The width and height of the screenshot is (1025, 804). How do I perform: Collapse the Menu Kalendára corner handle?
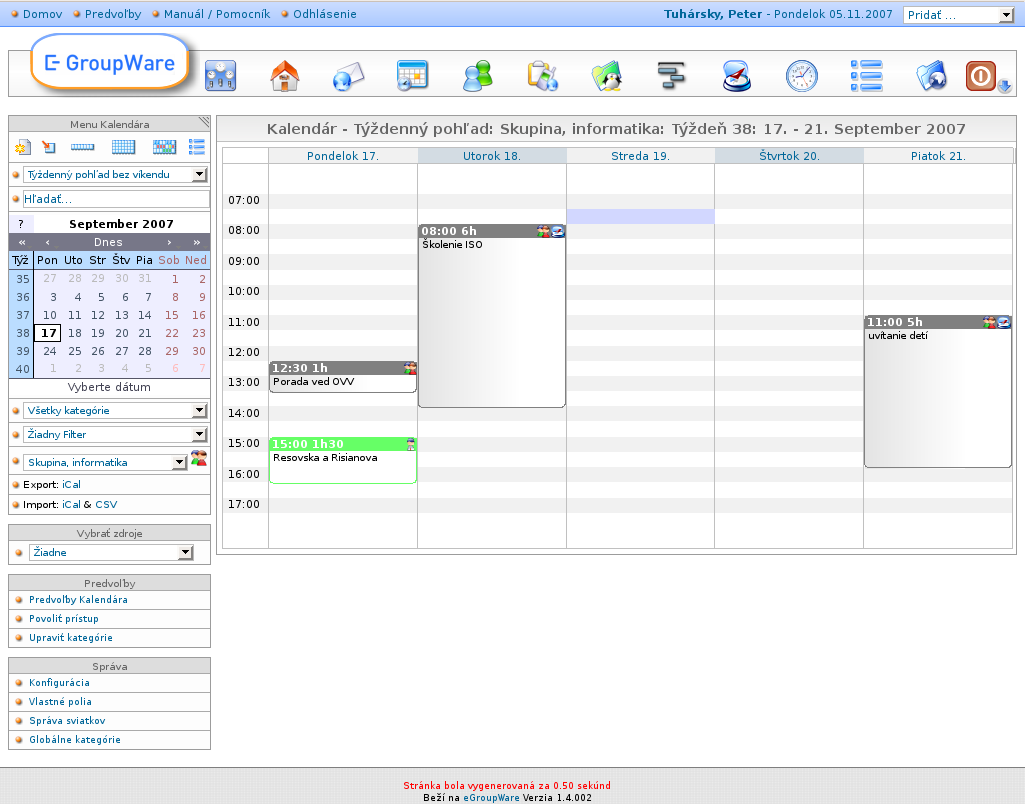click(204, 122)
